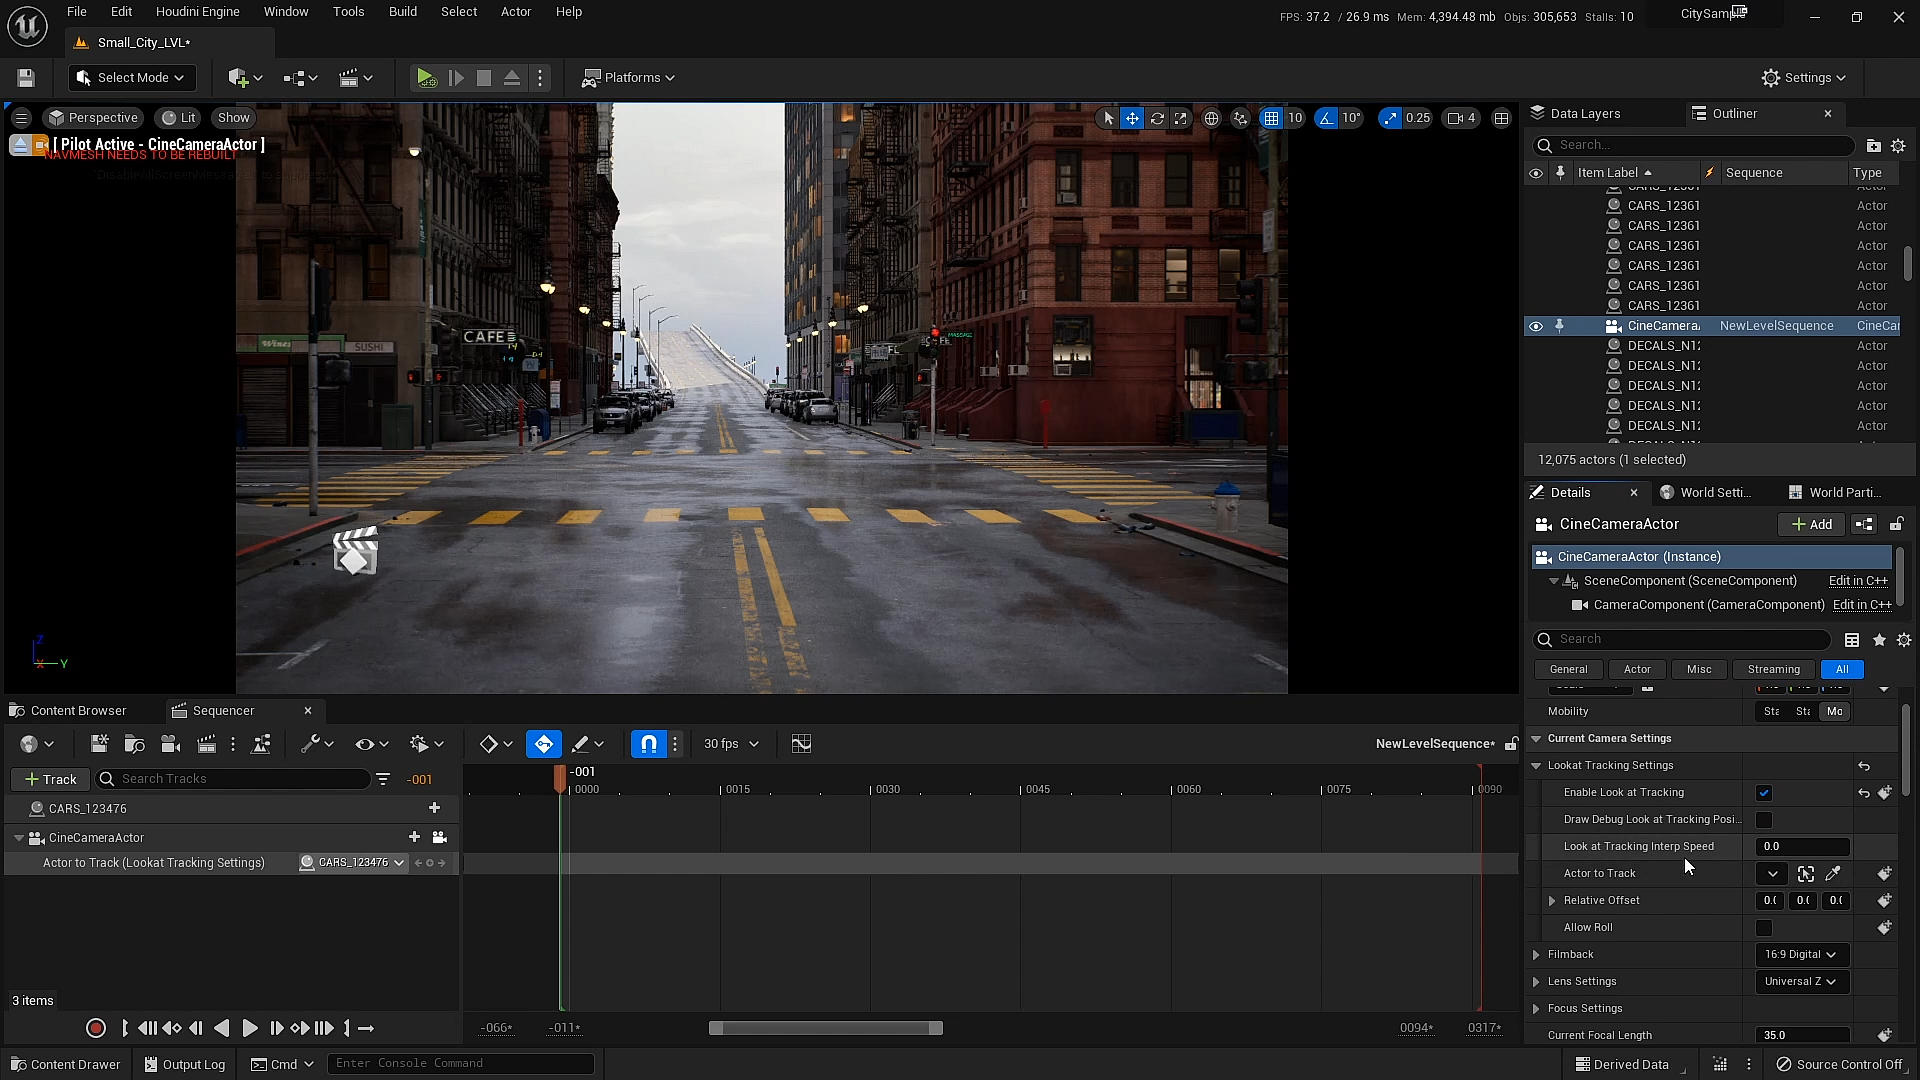1920x1080 pixels.
Task: Click the Save current level icon
Action: (26, 78)
